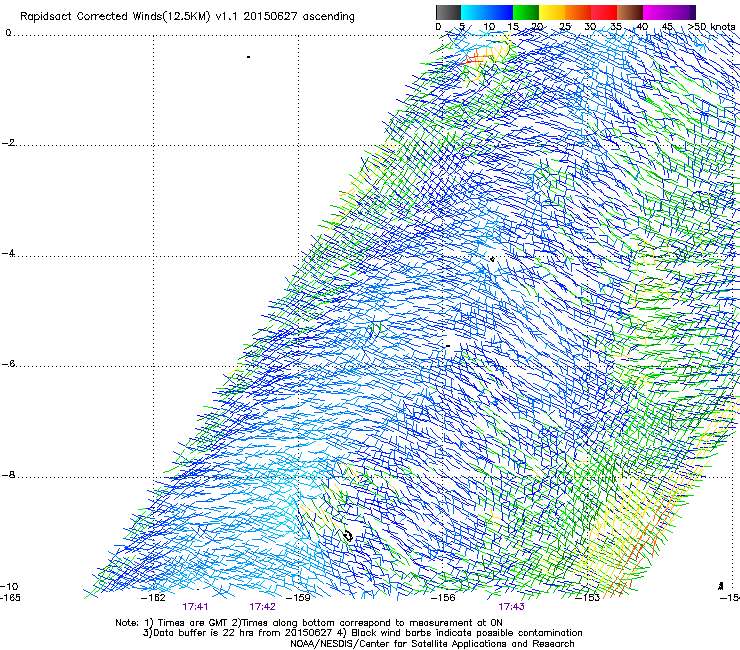Click the 17:41 time label
This screenshot has width=740, height=650.
pyautogui.click(x=195, y=607)
